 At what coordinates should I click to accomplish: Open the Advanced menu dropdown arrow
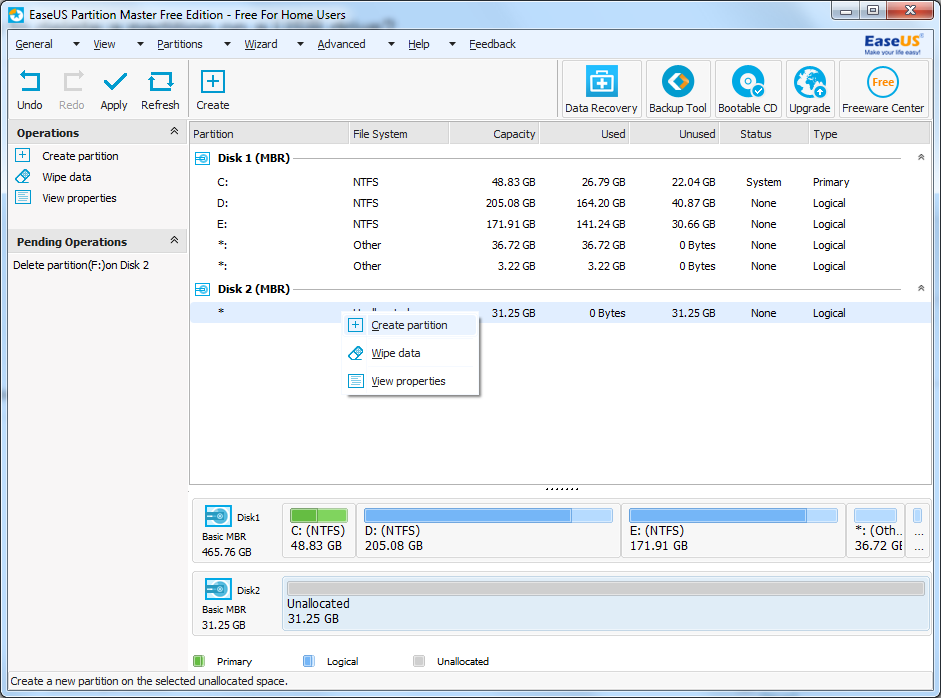coord(391,44)
